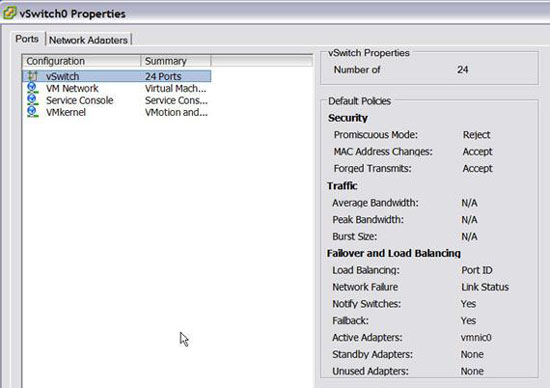Click the 'Forged Transmits:' label
Screen dimensions: 550x388
[373, 168]
